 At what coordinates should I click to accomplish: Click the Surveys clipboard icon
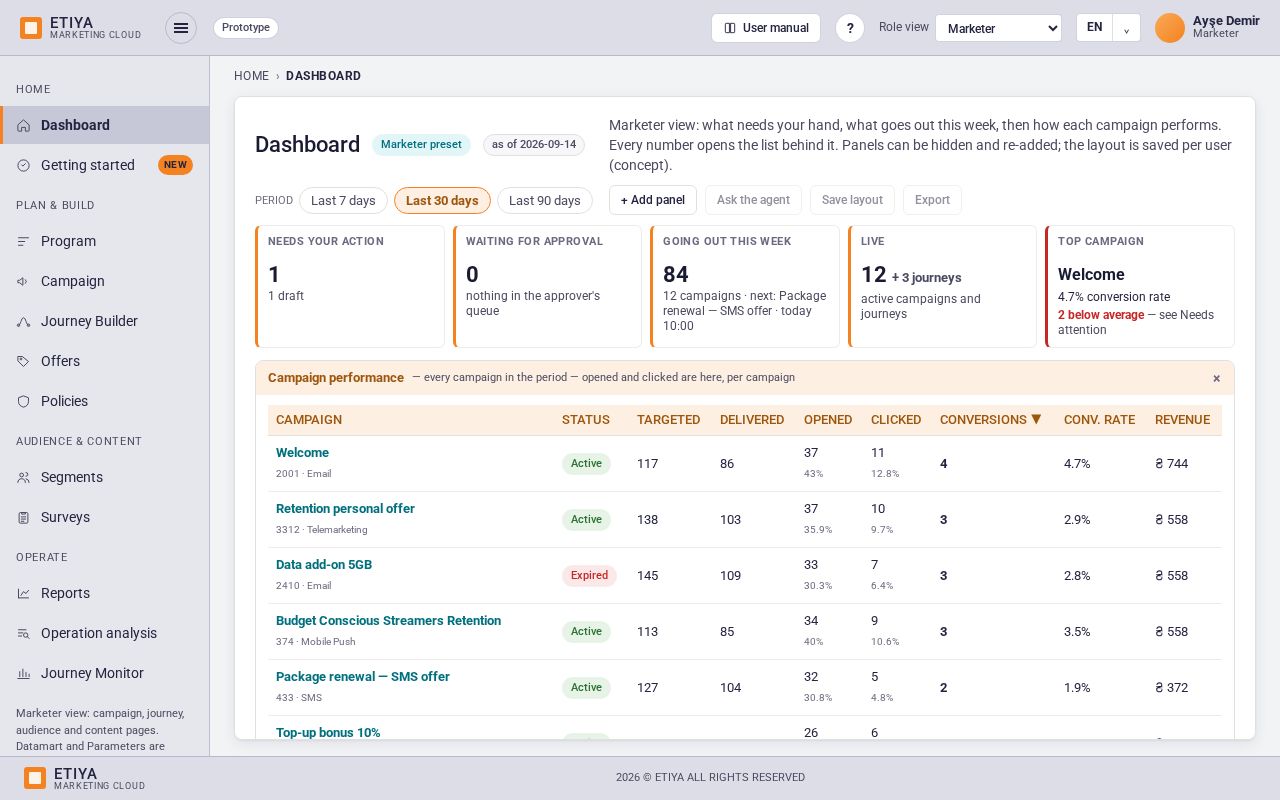coord(23,517)
